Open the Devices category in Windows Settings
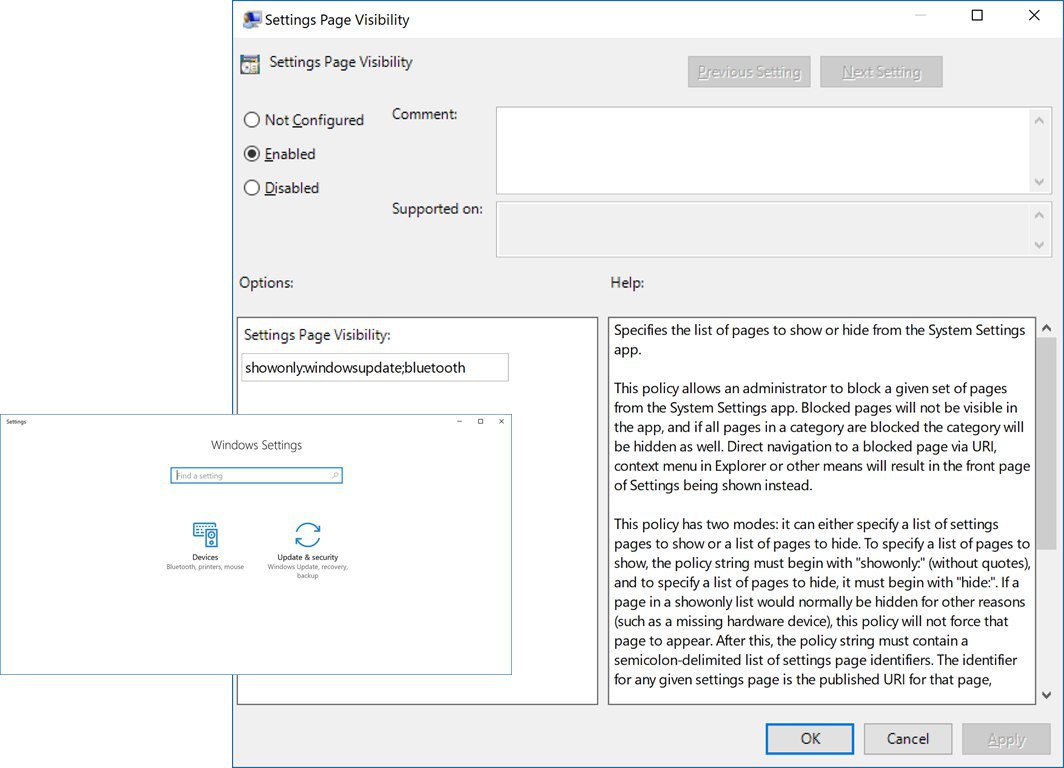The width and height of the screenshot is (1064, 768). tap(205, 545)
